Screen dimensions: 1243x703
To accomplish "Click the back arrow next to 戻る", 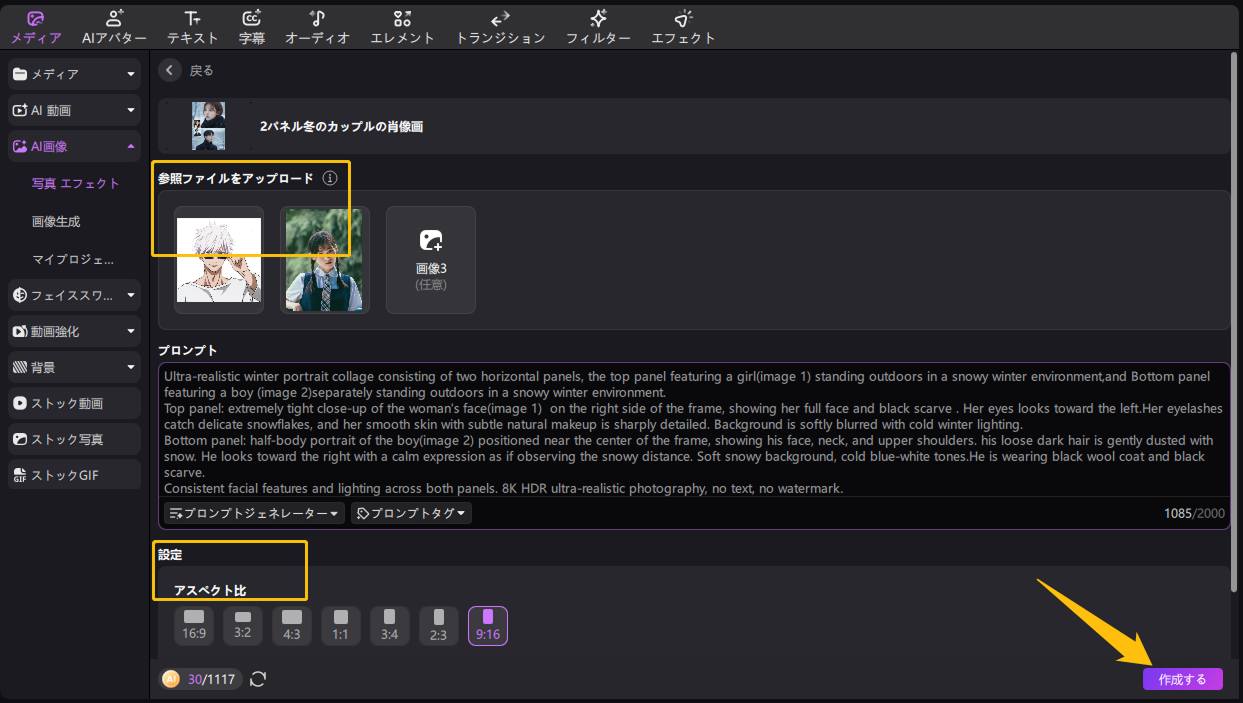I will click(170, 70).
